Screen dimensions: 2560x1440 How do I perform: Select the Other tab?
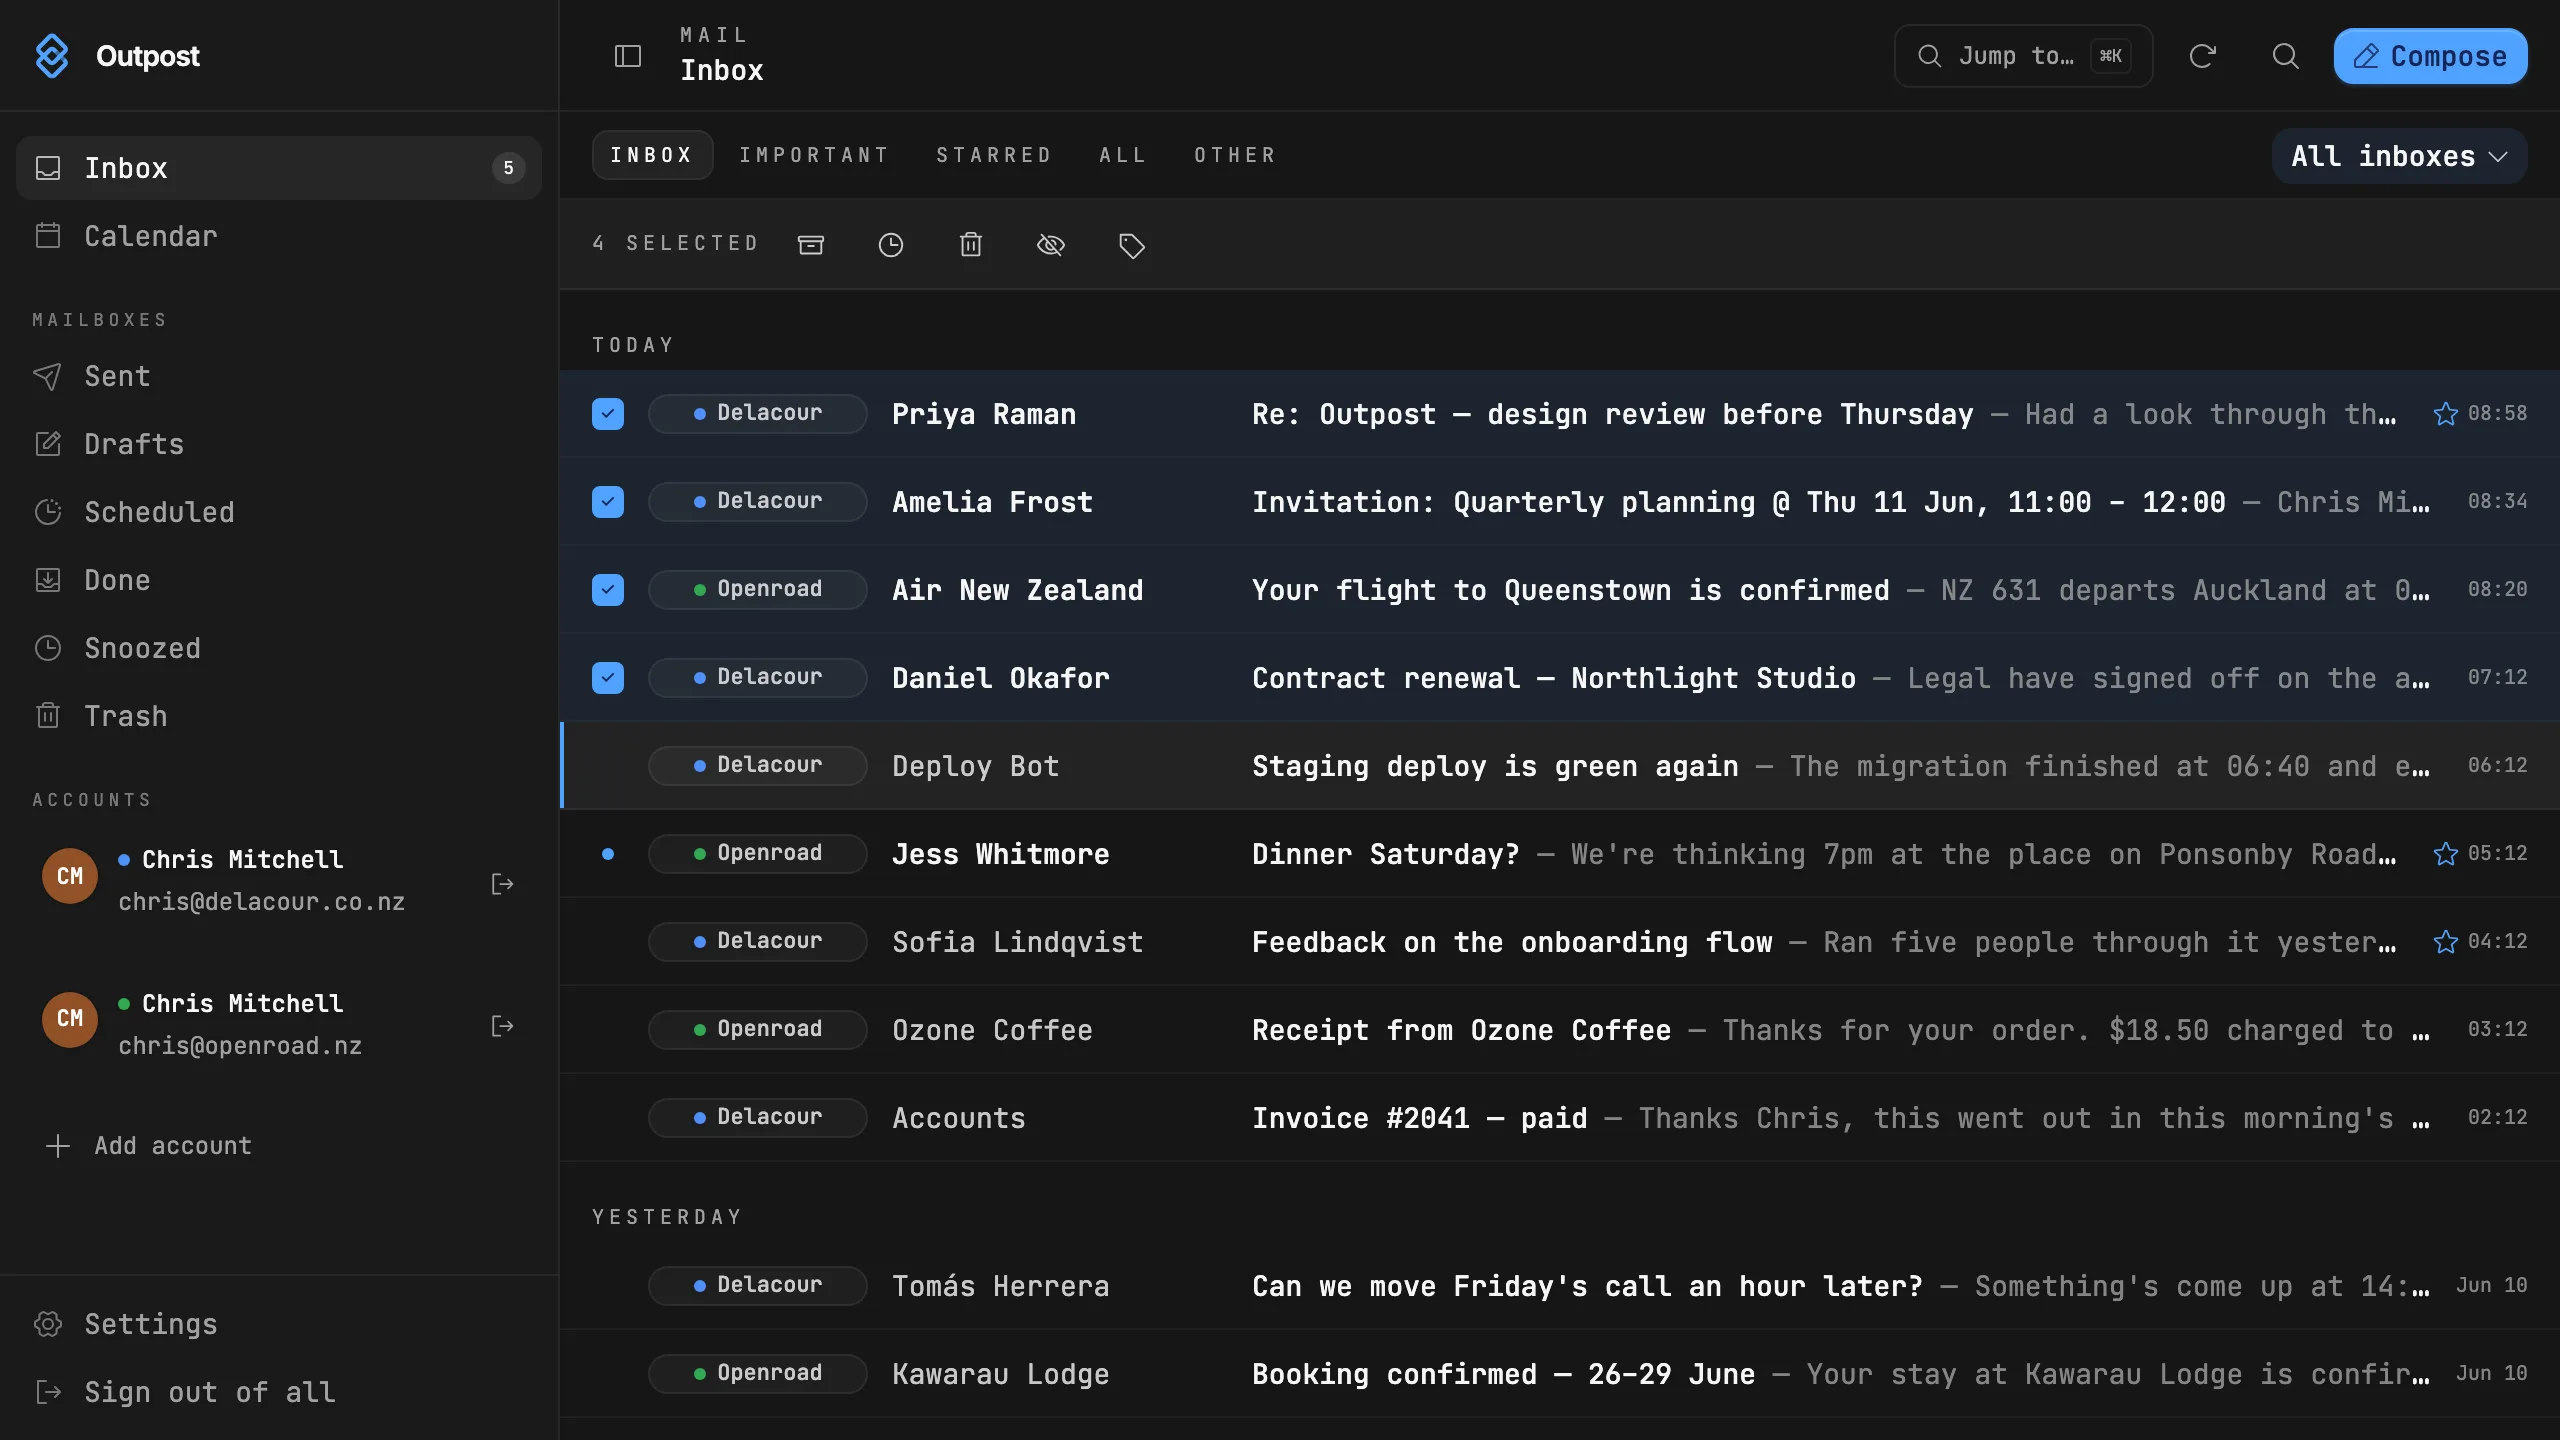click(x=1235, y=155)
